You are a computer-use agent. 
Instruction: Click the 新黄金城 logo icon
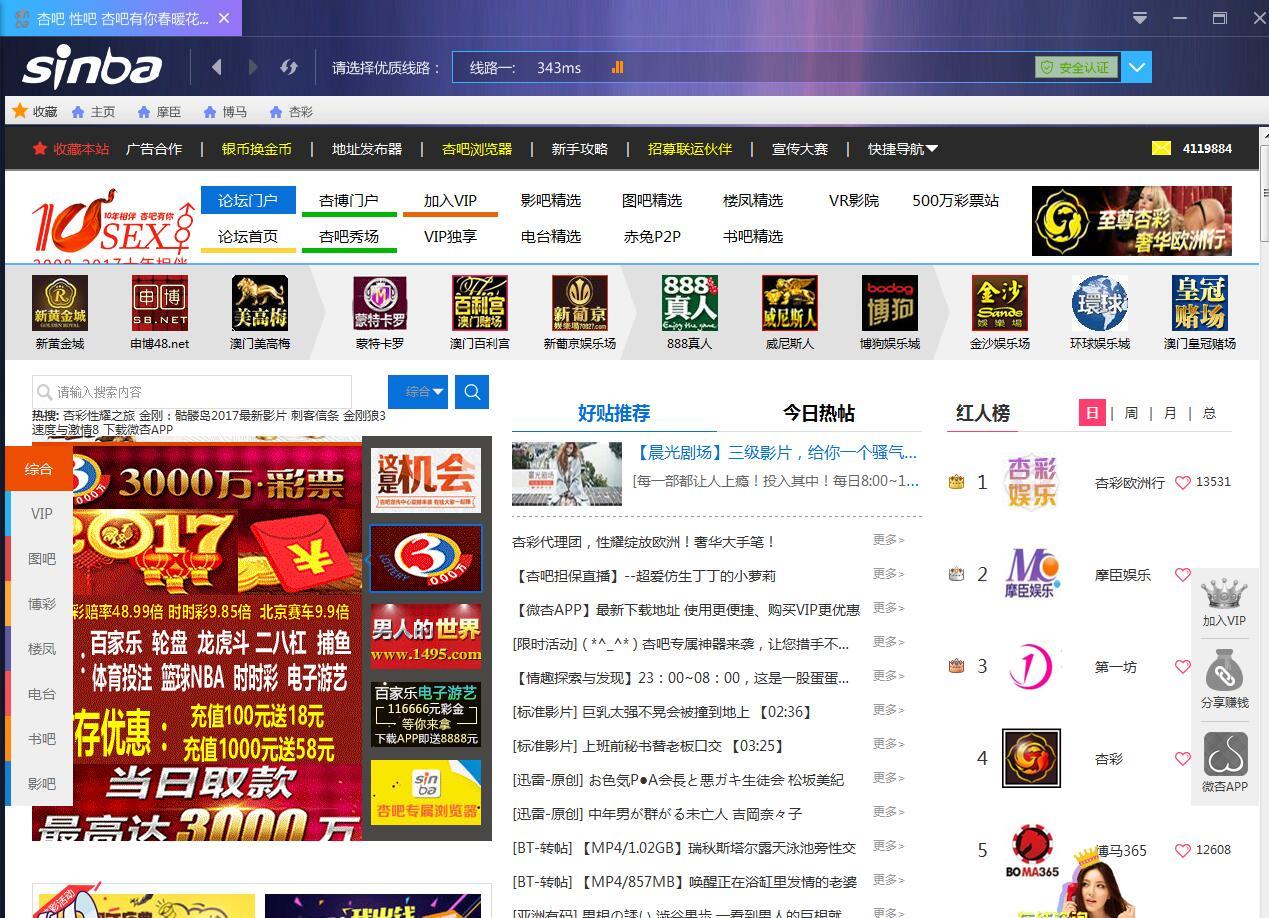60,303
